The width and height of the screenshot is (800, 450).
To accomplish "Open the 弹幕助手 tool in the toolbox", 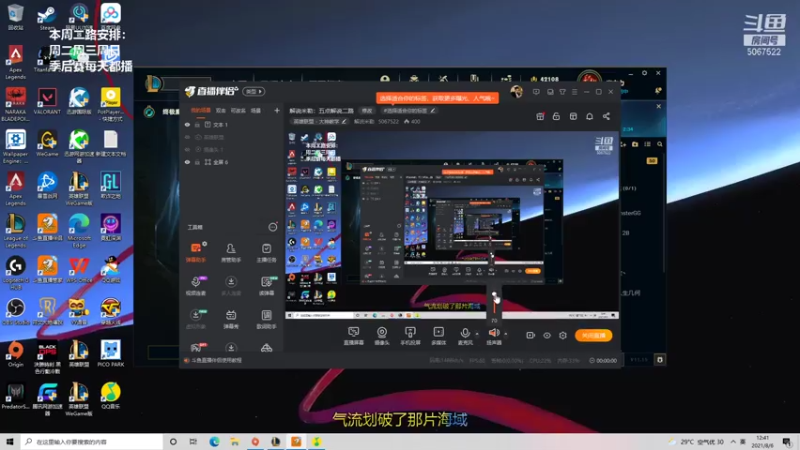I will pos(195,253).
